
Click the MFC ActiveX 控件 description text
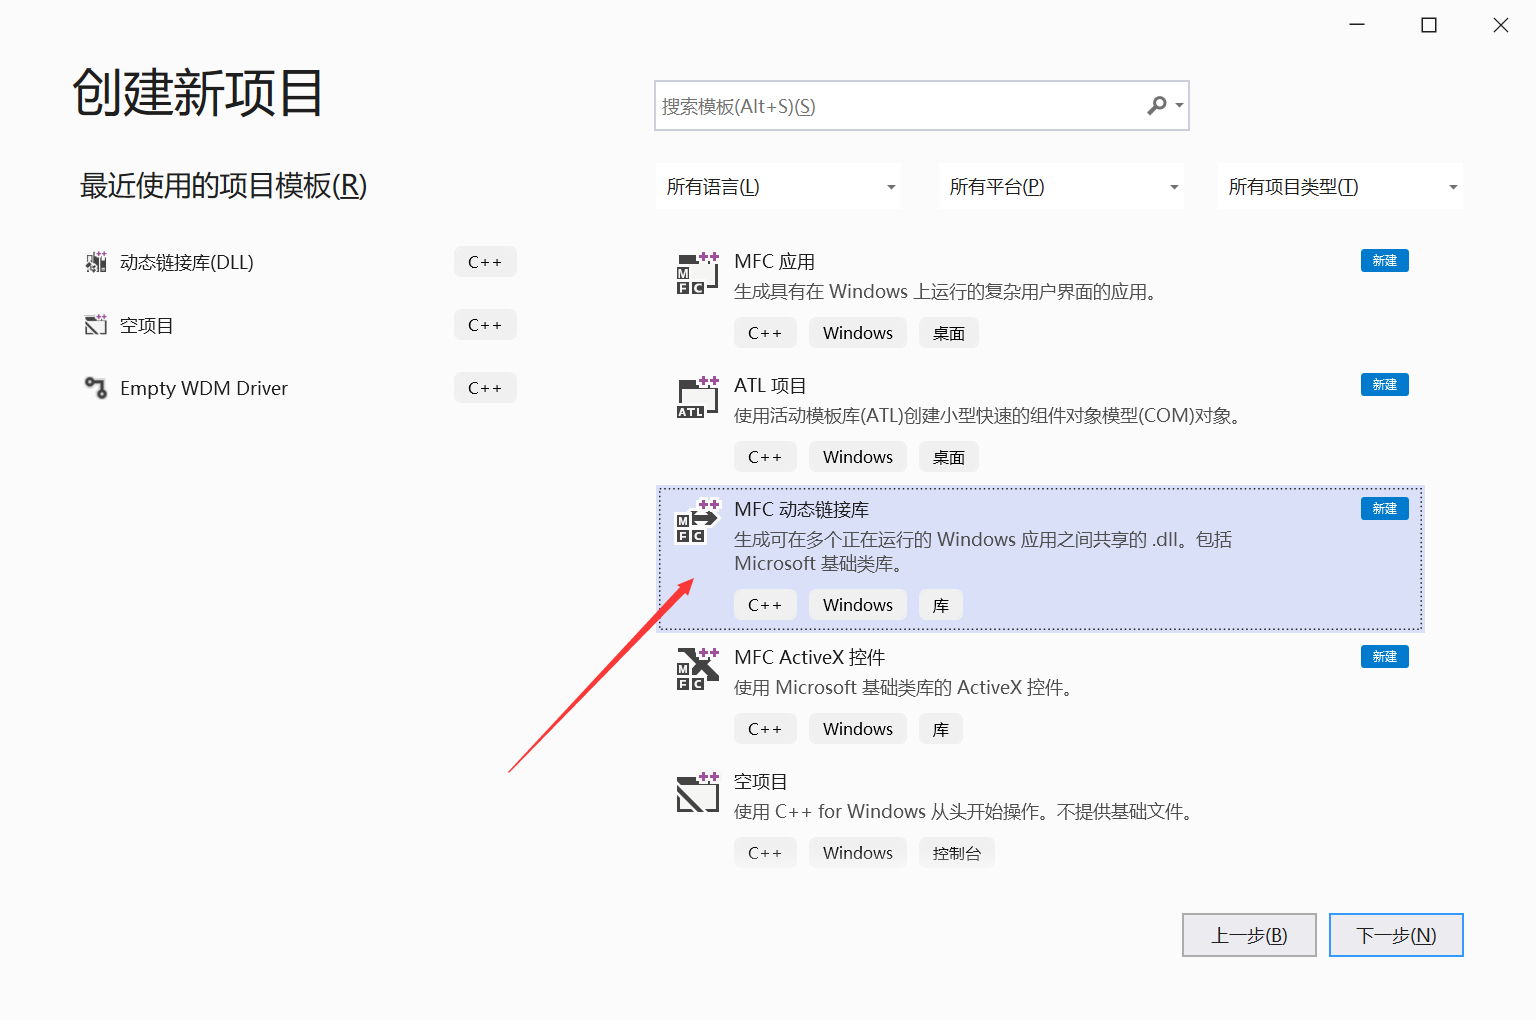tap(903, 688)
